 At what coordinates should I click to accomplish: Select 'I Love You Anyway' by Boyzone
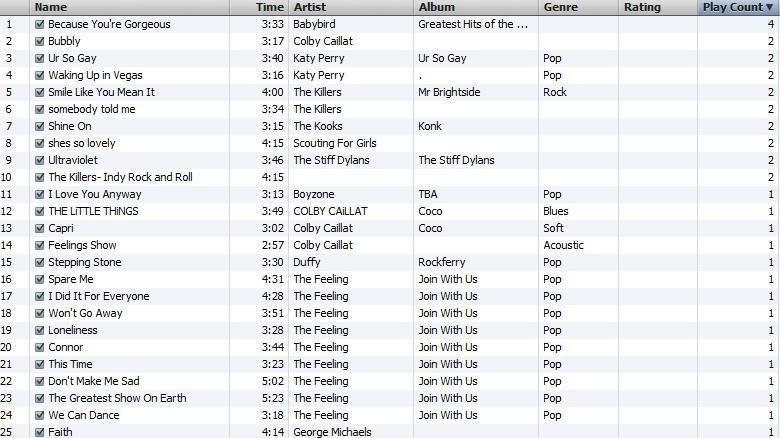click(x=95, y=194)
